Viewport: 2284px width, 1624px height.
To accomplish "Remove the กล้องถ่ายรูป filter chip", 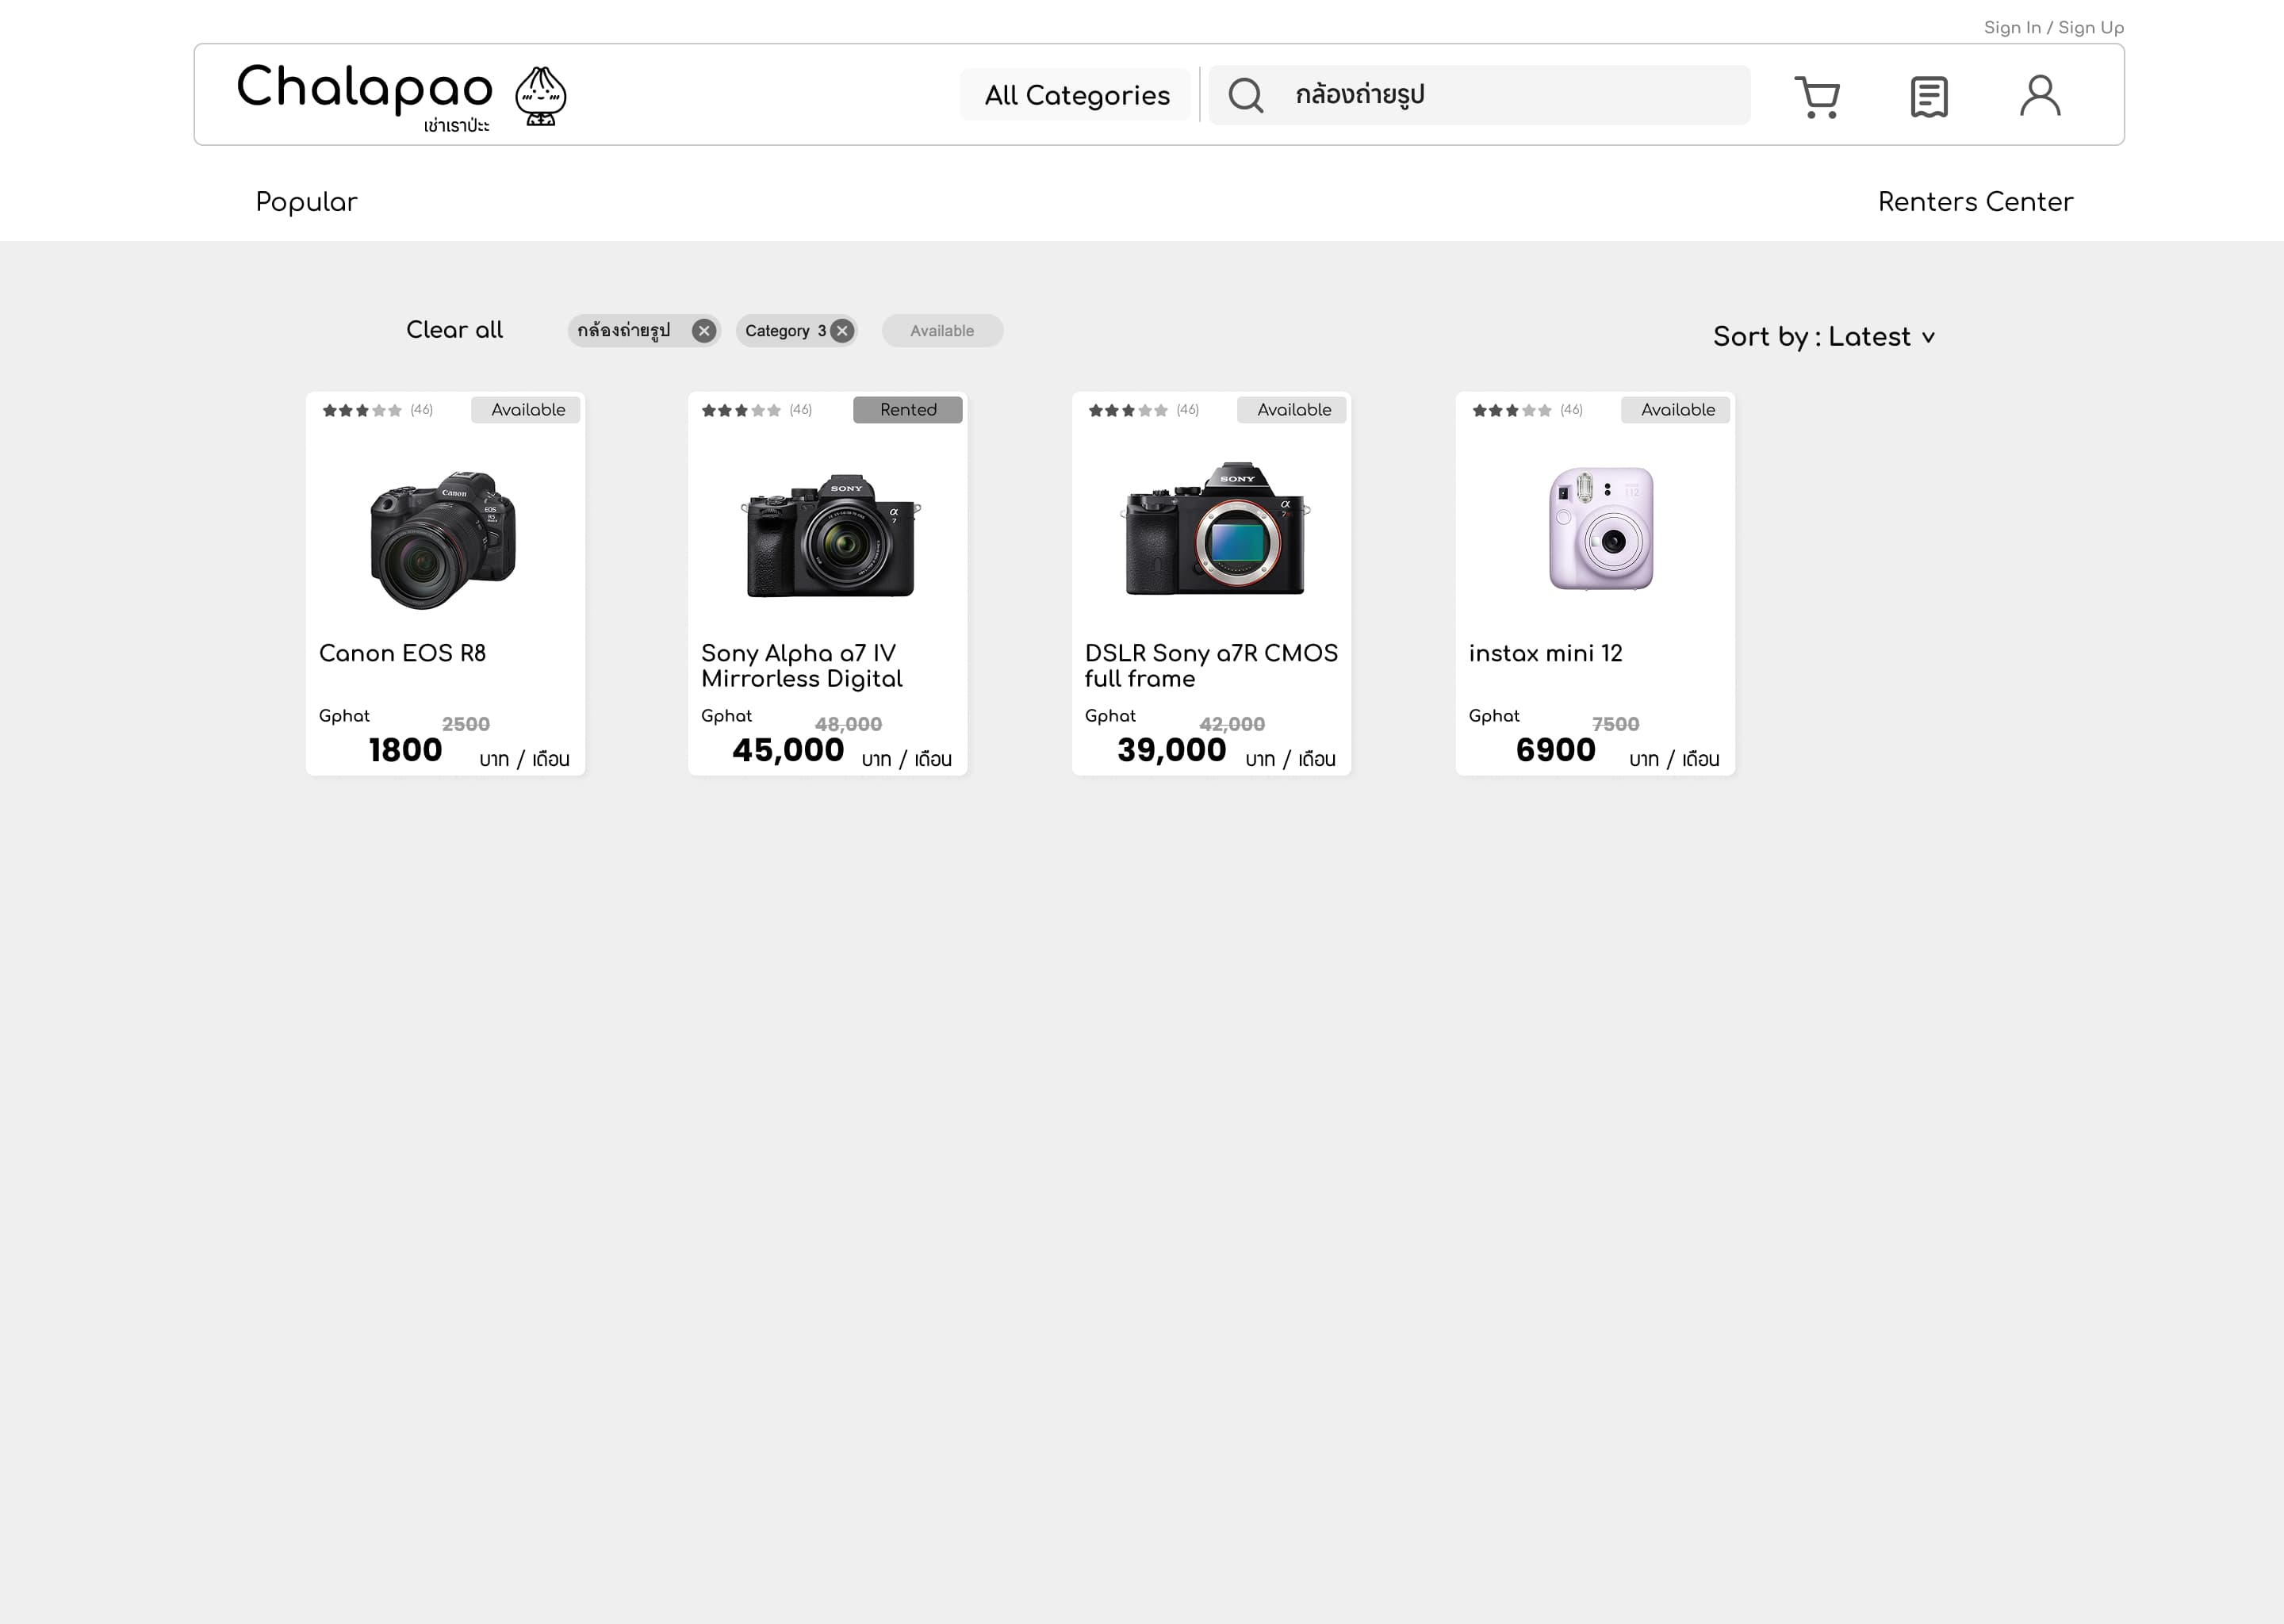I will click(x=704, y=331).
